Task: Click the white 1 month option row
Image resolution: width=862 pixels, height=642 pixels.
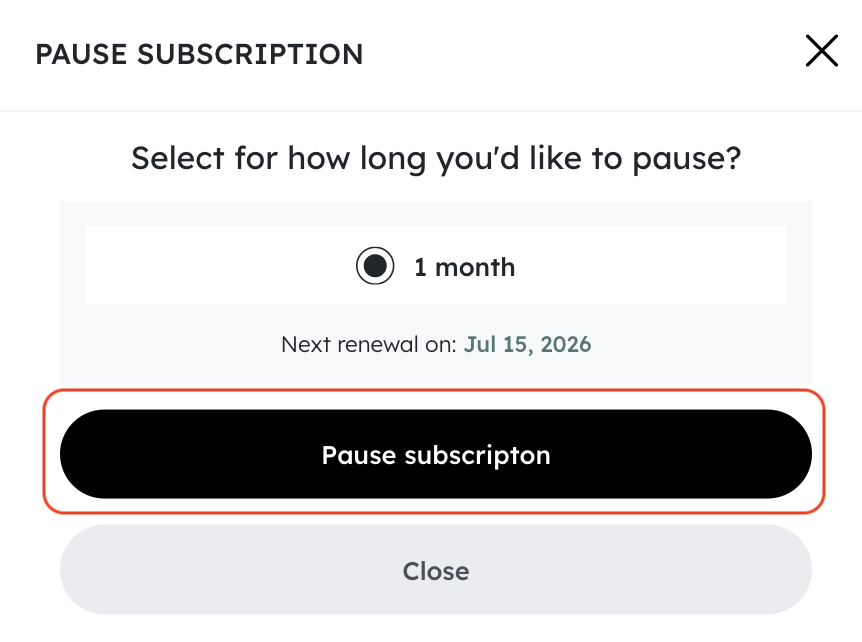Action: [650, 267]
